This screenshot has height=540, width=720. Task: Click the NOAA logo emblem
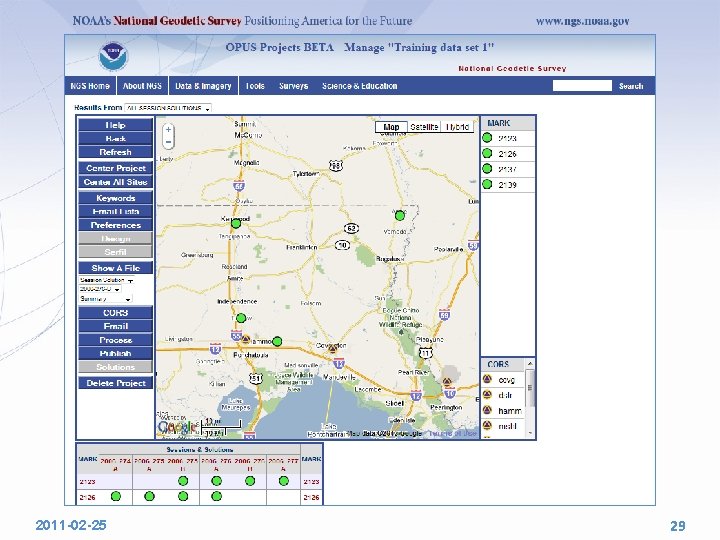coord(113,56)
